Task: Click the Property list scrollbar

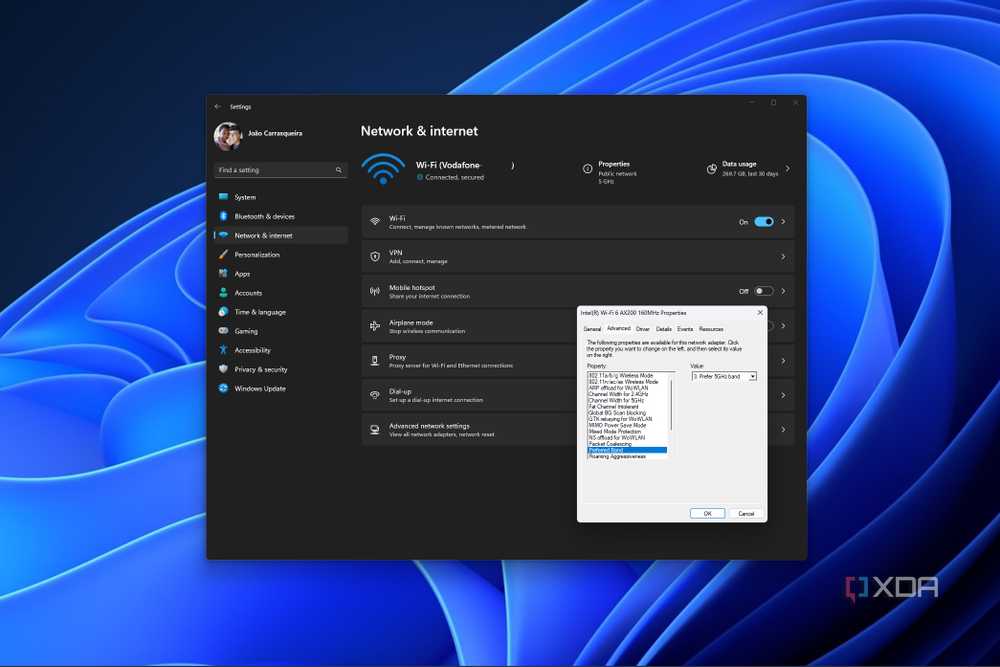Action: 671,404
